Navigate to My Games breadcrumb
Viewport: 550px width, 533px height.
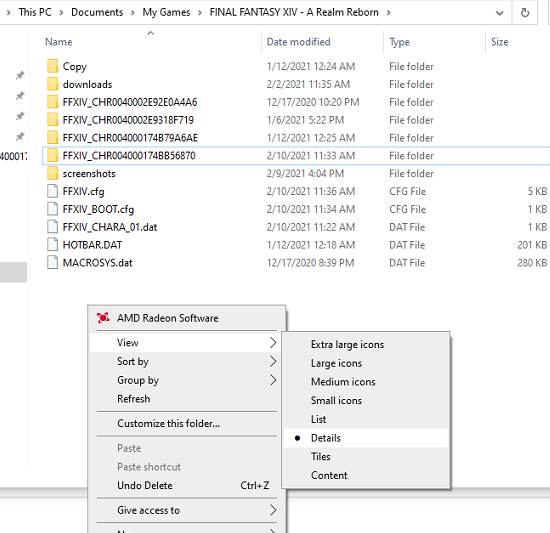[166, 12]
